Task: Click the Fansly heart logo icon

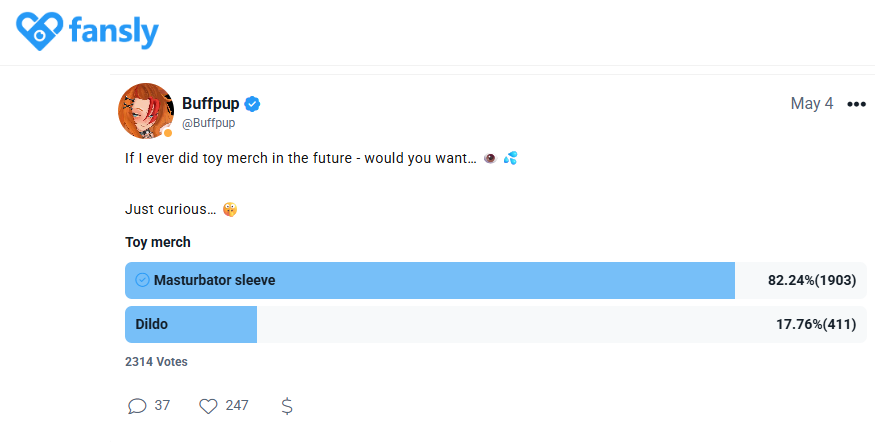Action: tap(39, 31)
